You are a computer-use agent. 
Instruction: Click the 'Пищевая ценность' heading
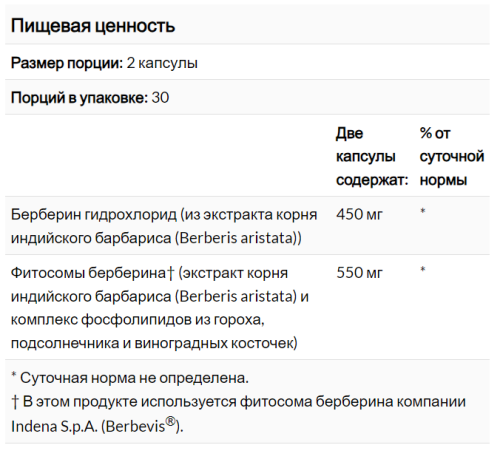93,26
